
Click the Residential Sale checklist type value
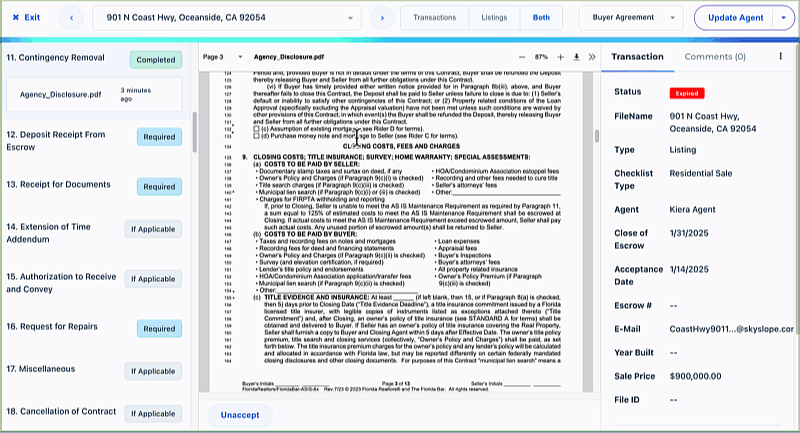coord(701,173)
